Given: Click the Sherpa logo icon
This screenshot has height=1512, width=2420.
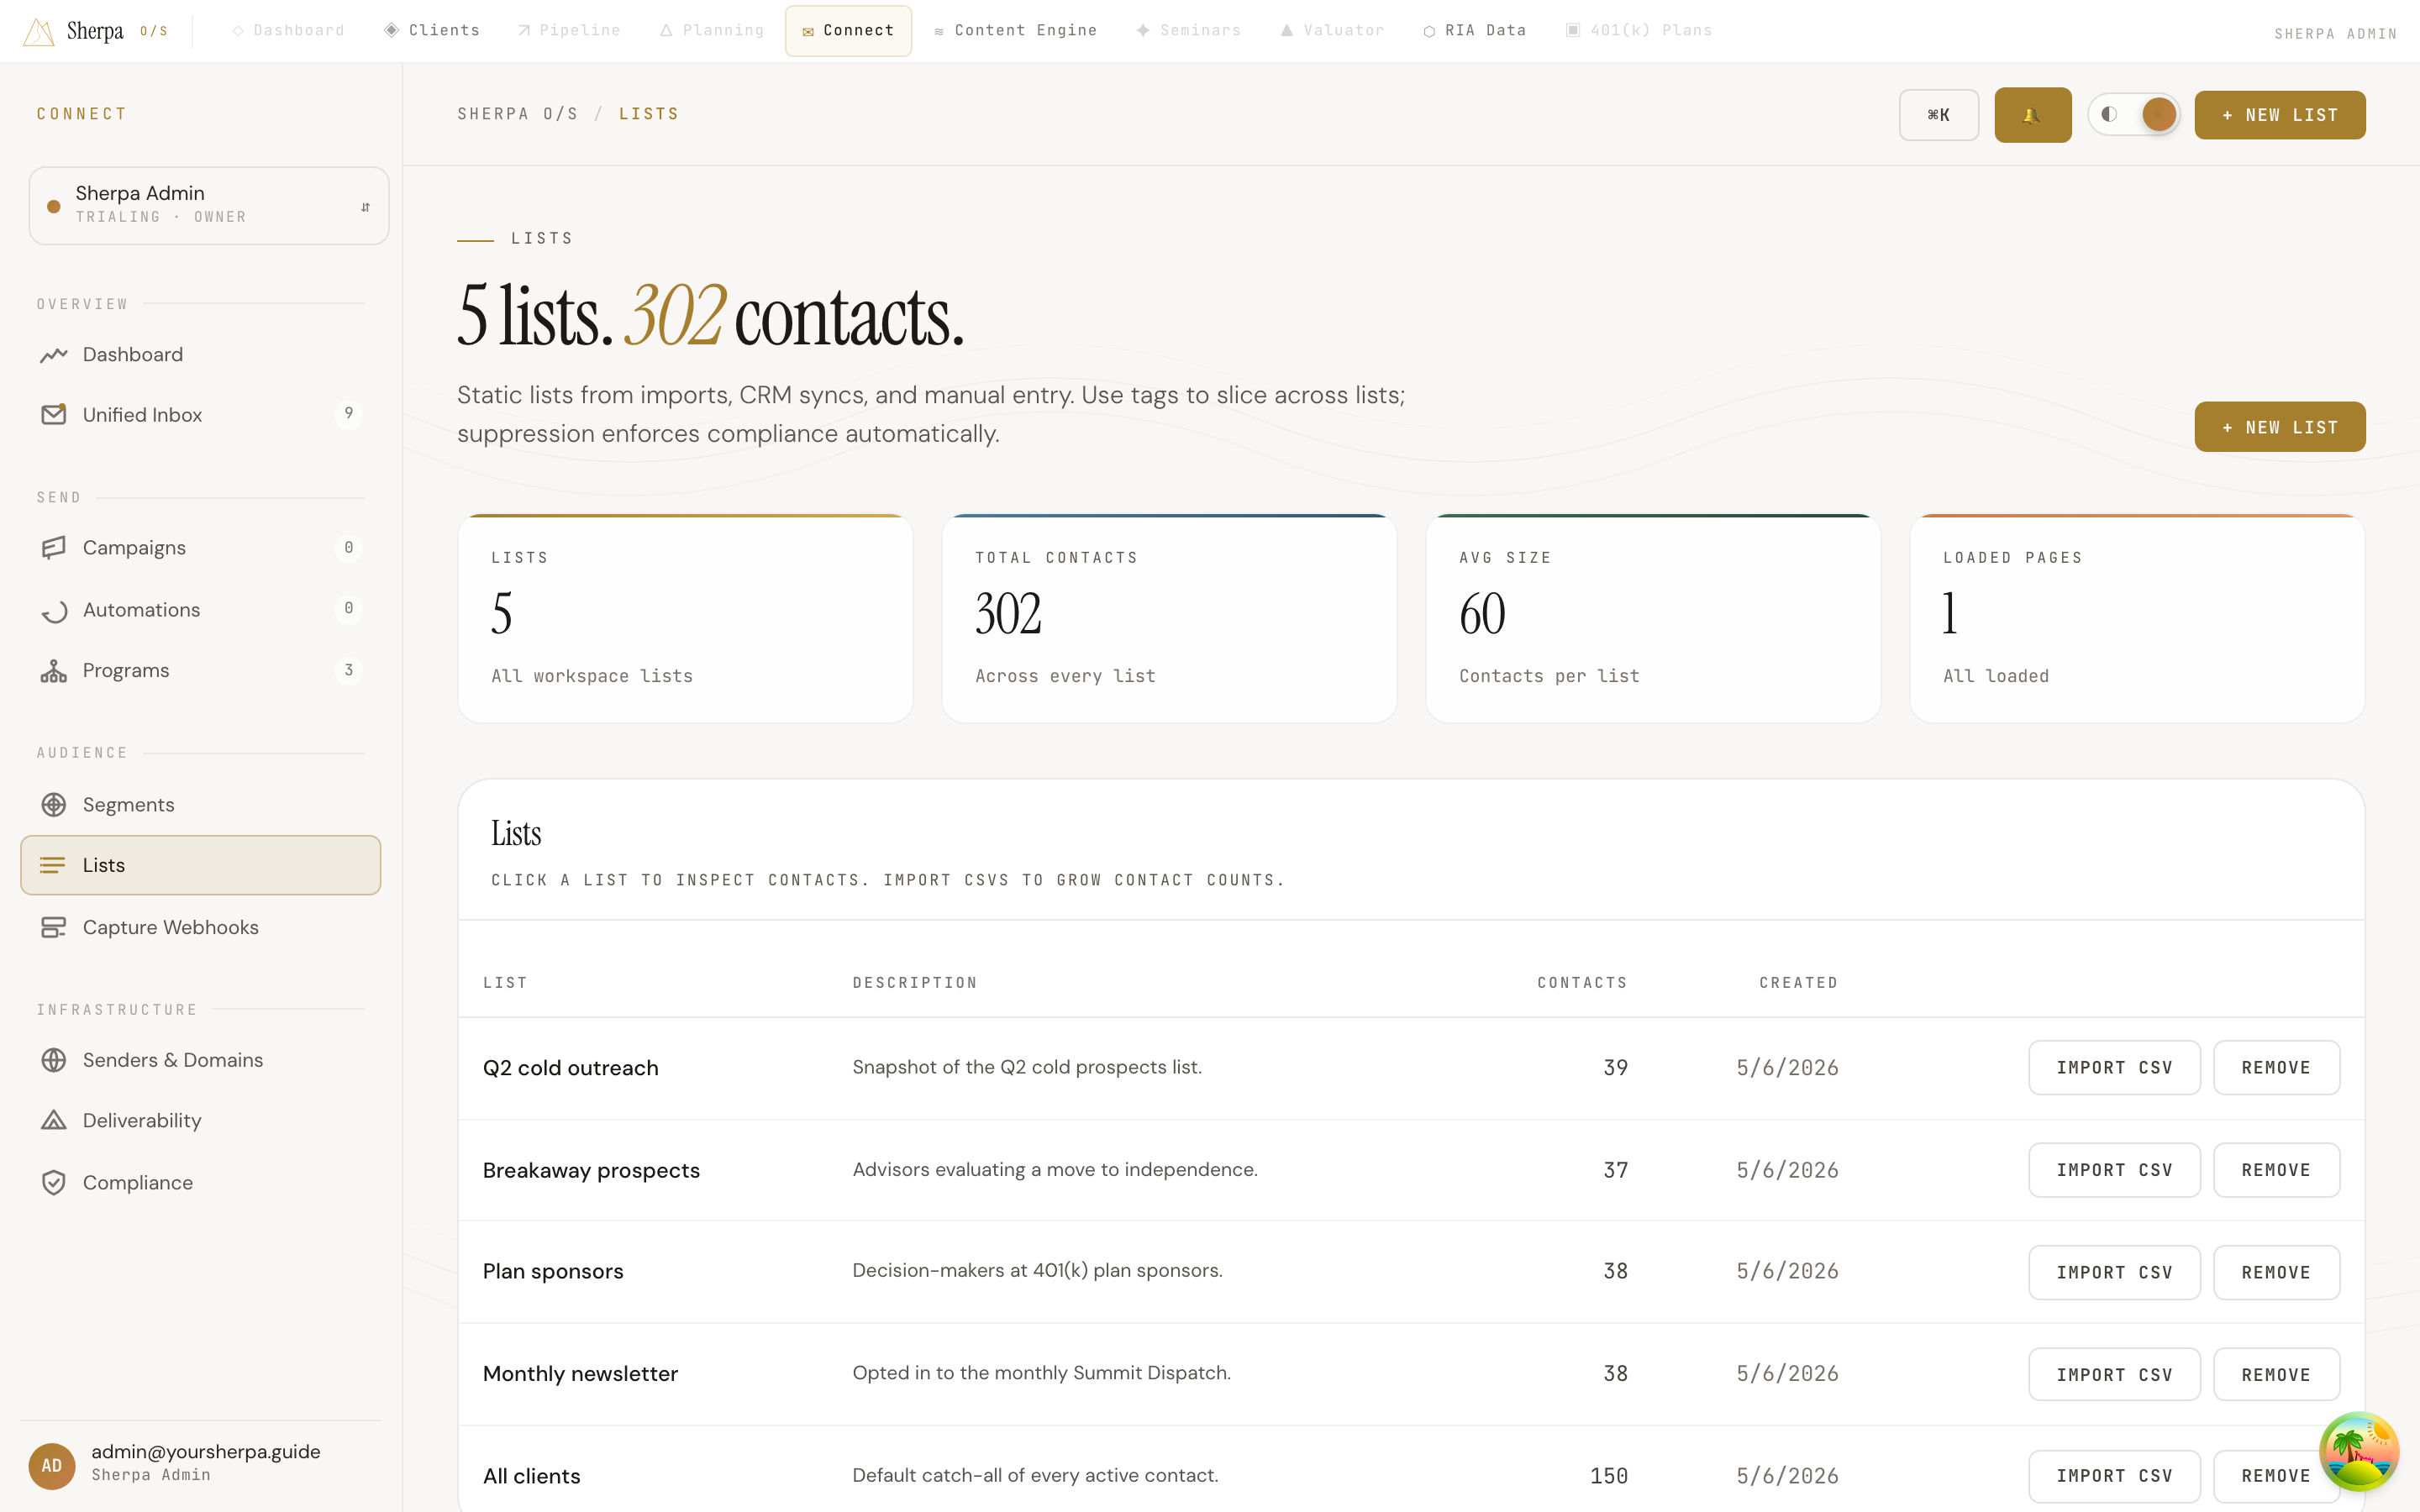Looking at the screenshot, I should pyautogui.click(x=38, y=31).
